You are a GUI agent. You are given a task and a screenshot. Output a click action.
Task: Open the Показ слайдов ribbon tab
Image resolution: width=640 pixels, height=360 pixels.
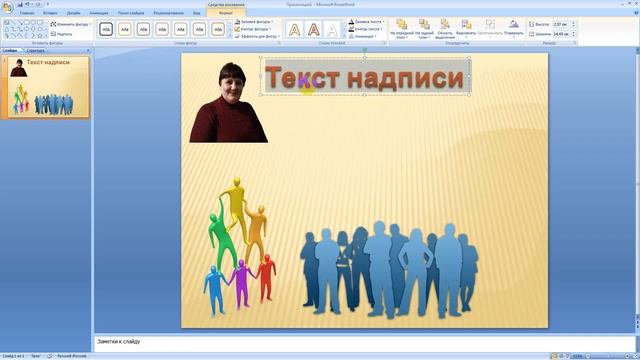[131, 13]
